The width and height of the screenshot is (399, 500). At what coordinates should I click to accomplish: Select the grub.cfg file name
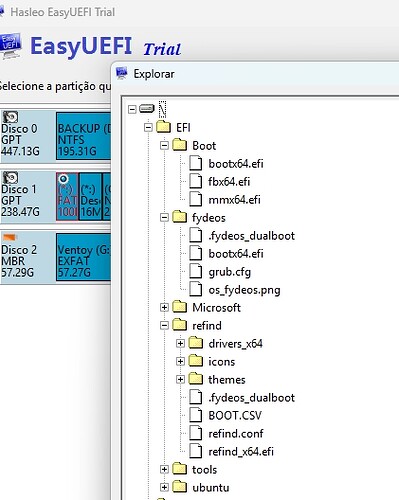coord(230,272)
